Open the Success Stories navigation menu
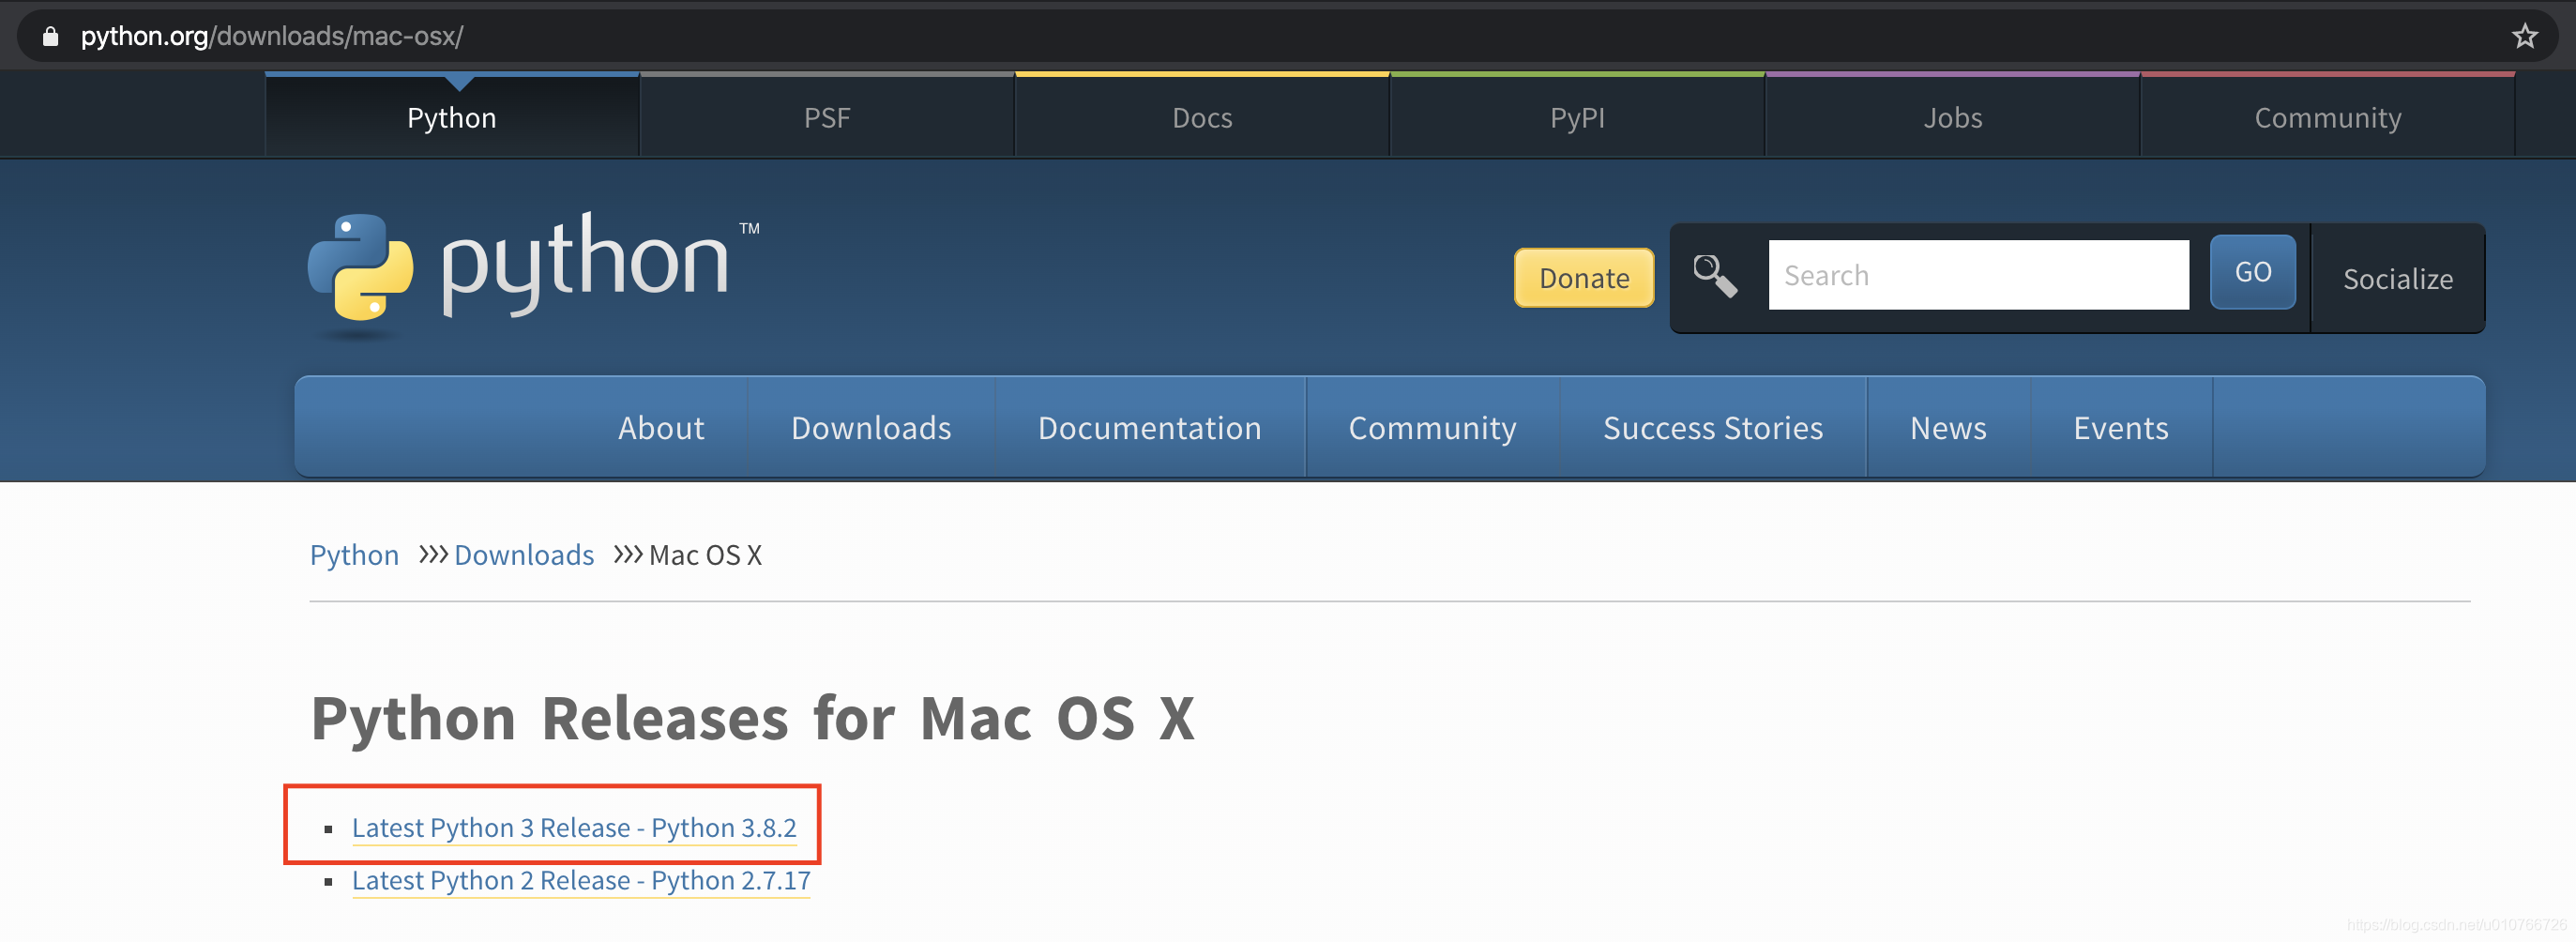 [1713, 428]
